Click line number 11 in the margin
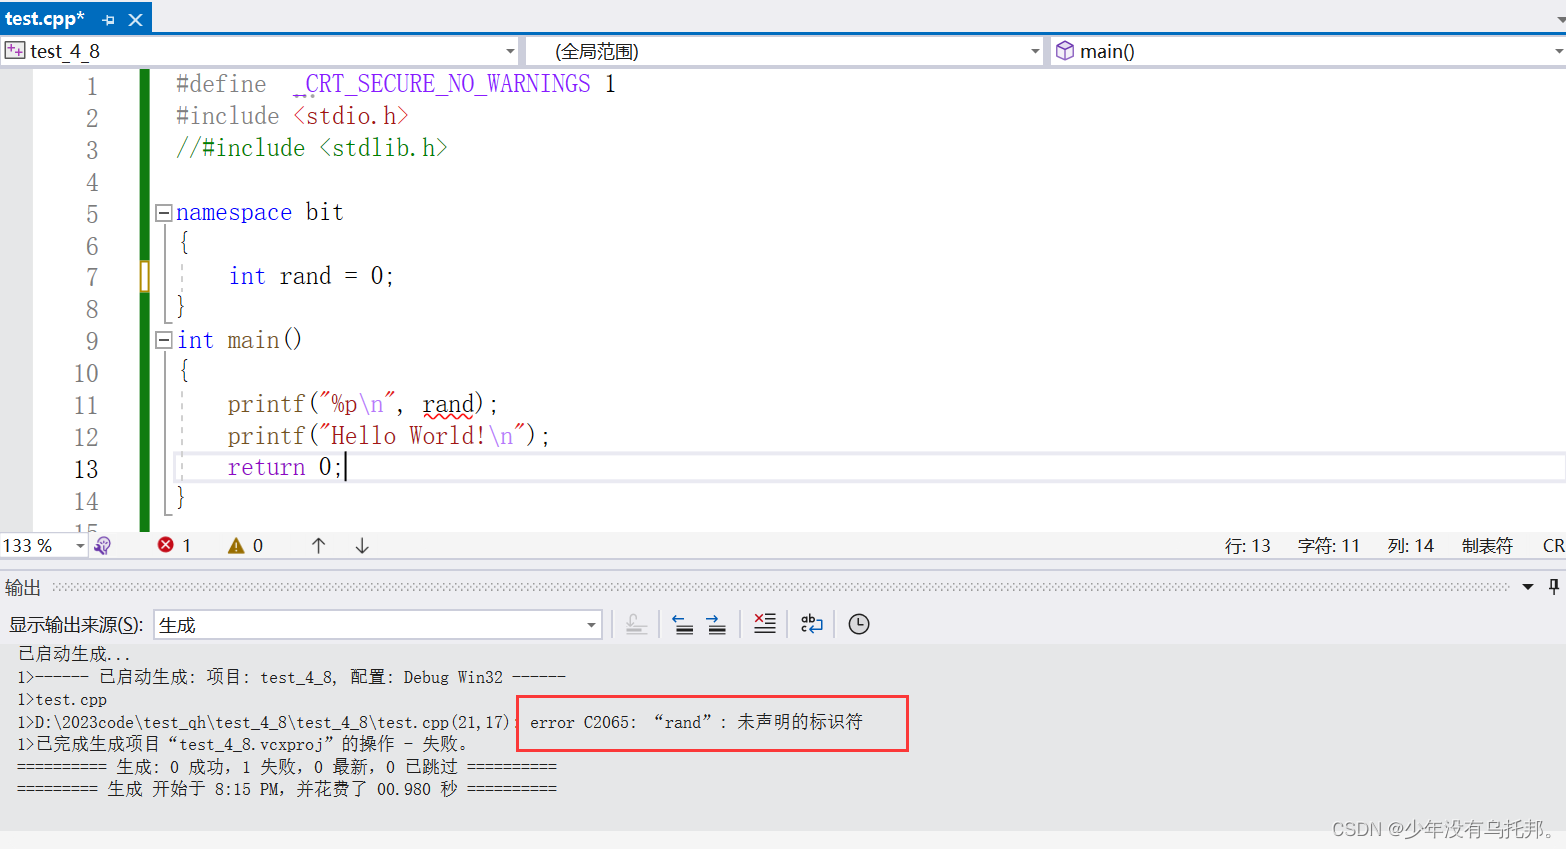Viewport: 1566px width, 849px height. (x=86, y=406)
